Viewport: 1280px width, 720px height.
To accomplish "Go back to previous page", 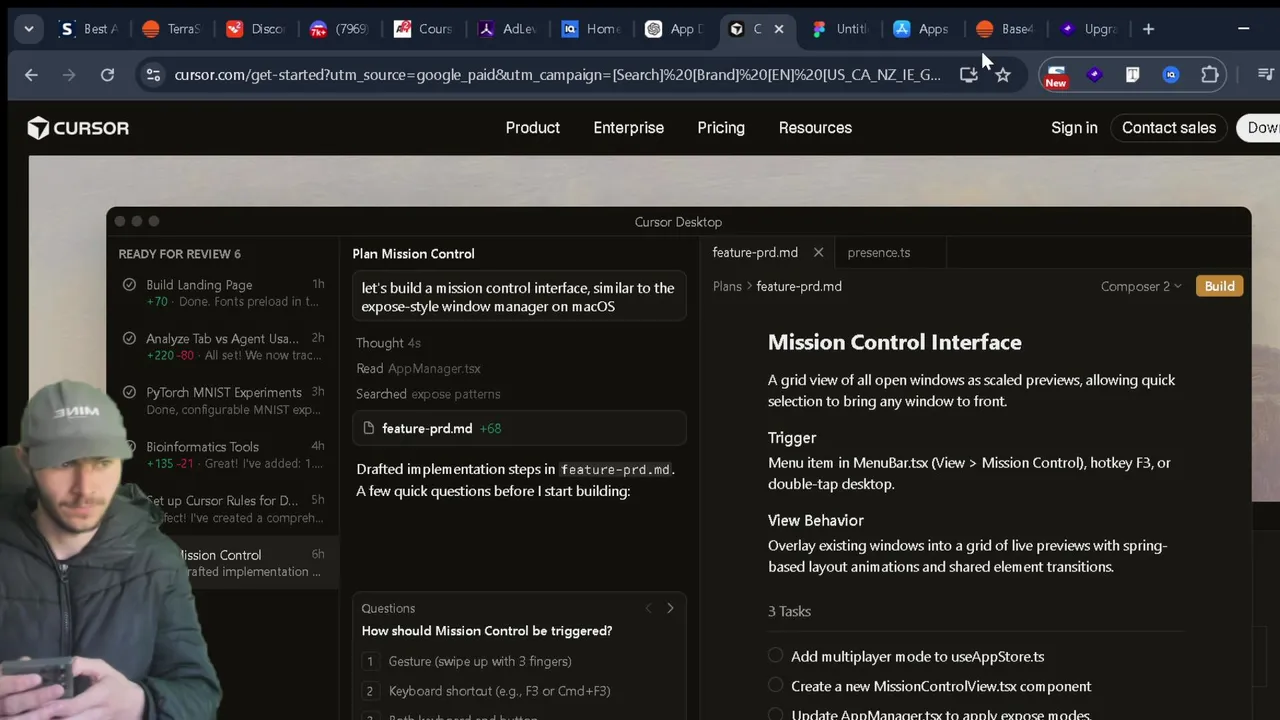I will pos(31,75).
